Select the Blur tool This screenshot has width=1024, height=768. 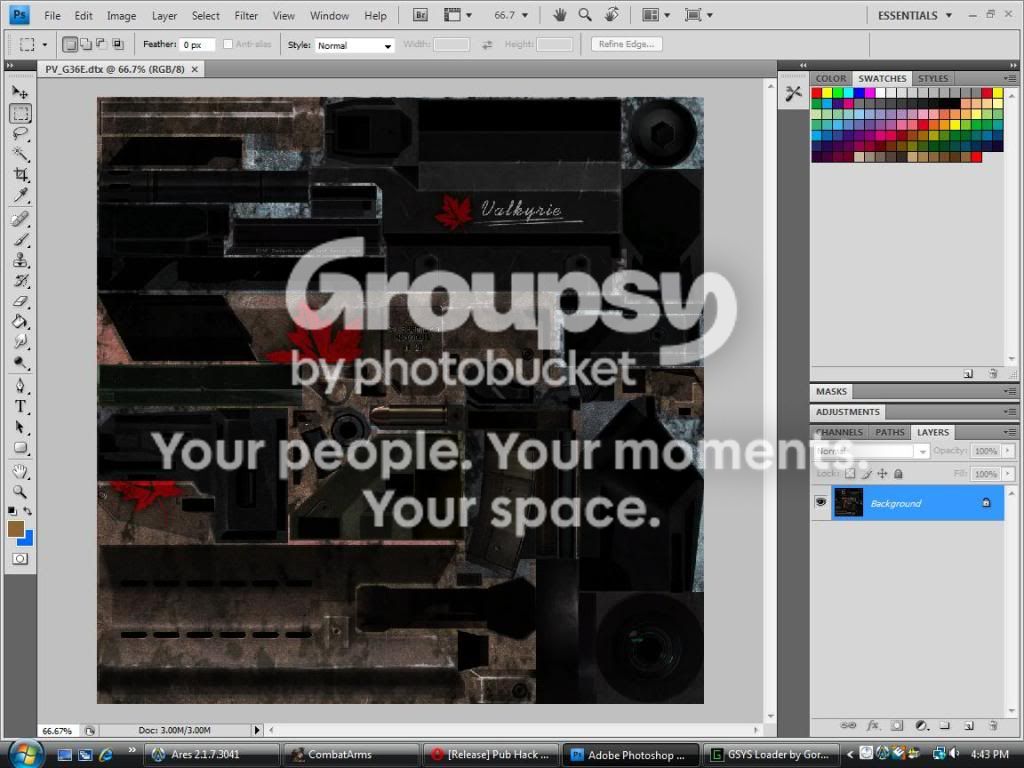pos(20,342)
